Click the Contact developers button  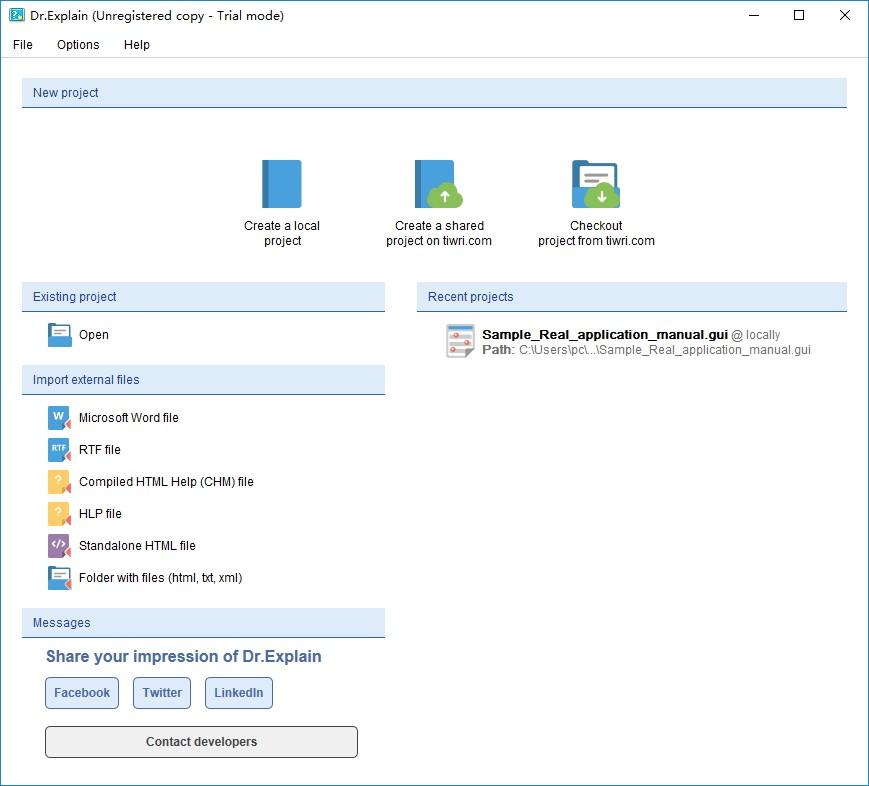point(201,742)
